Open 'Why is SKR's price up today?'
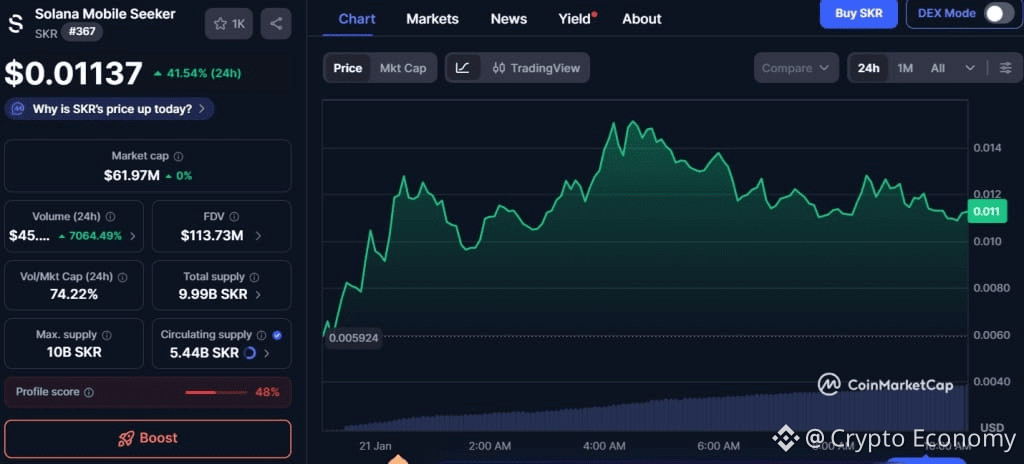This screenshot has width=1024, height=464. tap(110, 109)
